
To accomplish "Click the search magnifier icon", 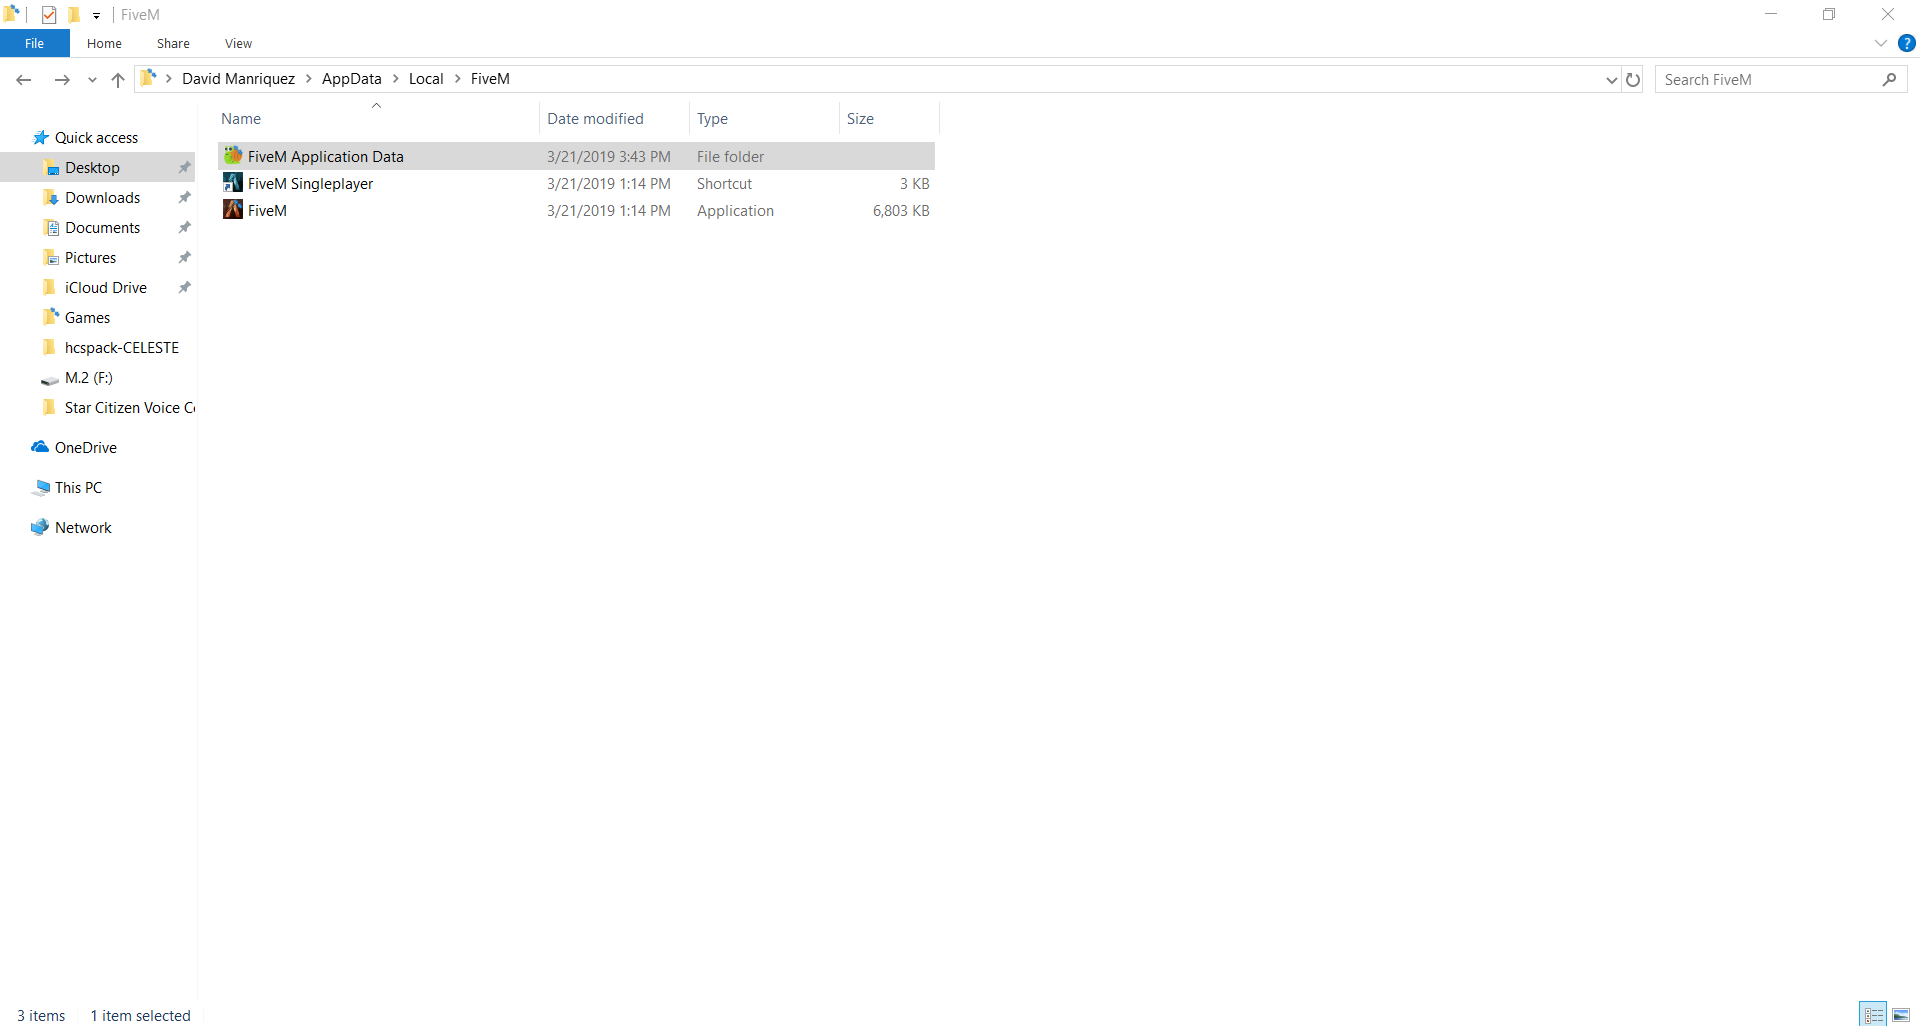I will click(x=1889, y=80).
